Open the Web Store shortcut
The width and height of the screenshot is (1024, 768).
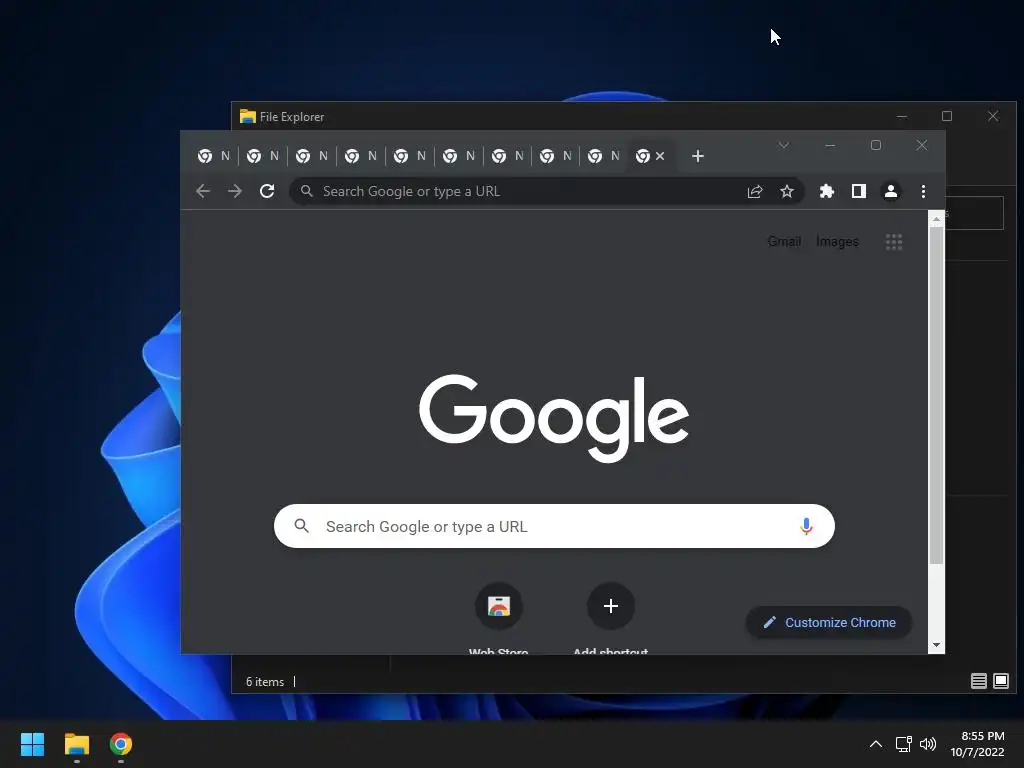pyautogui.click(x=499, y=606)
